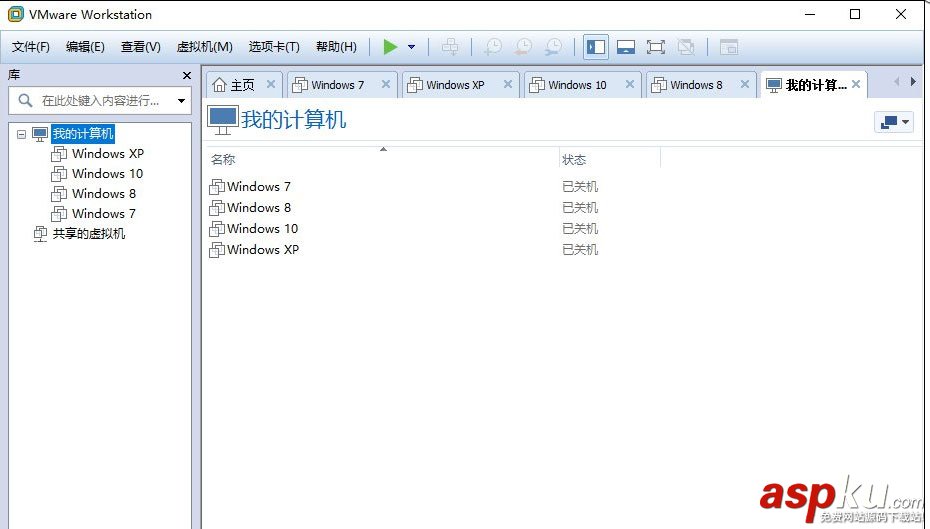Open the 文件(F) menu
This screenshot has width=930, height=529.
point(31,47)
